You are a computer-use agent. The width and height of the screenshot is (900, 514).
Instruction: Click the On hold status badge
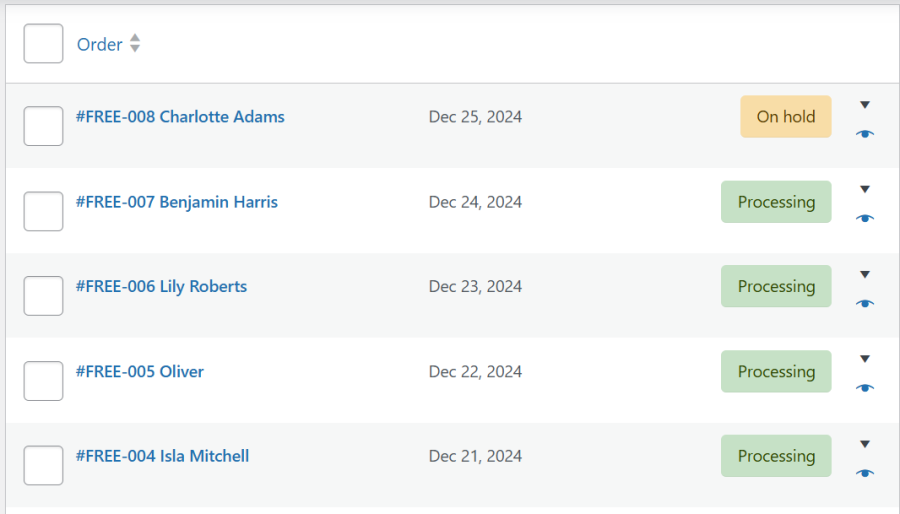(x=785, y=117)
